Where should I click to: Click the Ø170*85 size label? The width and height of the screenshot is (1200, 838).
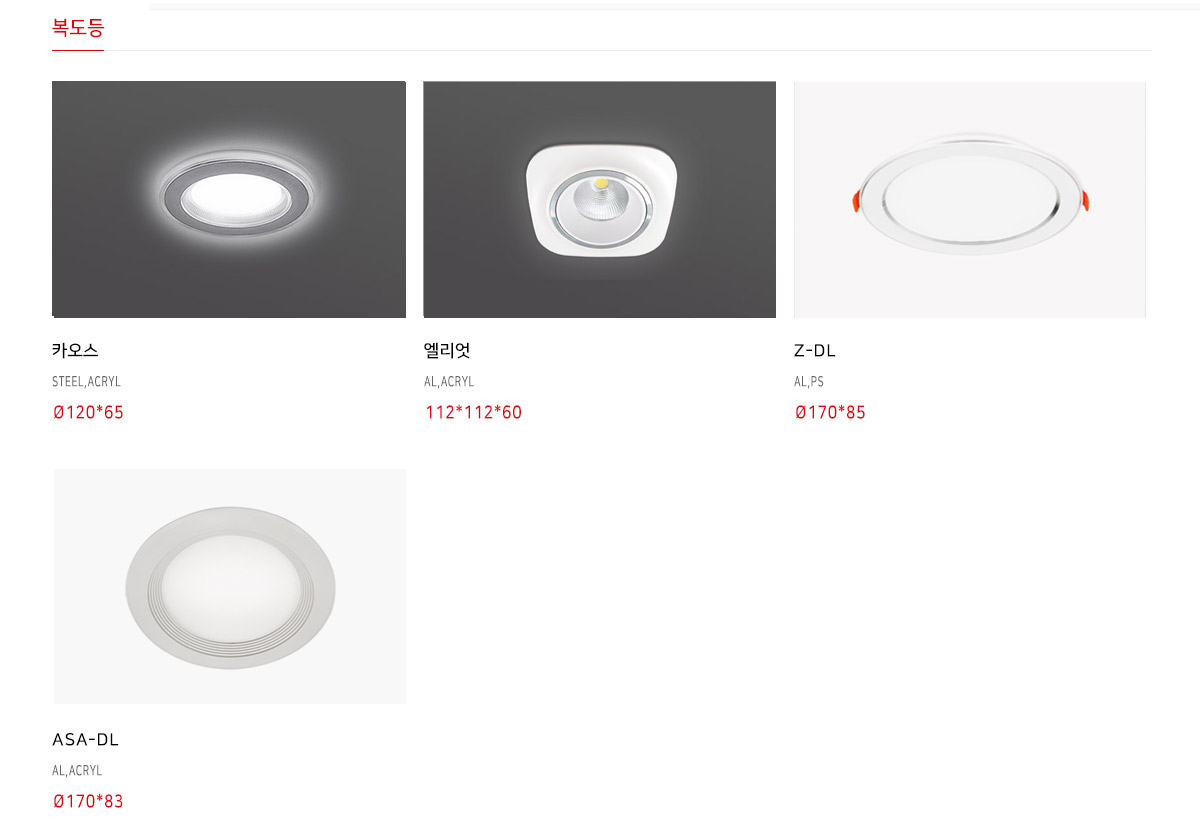point(830,412)
